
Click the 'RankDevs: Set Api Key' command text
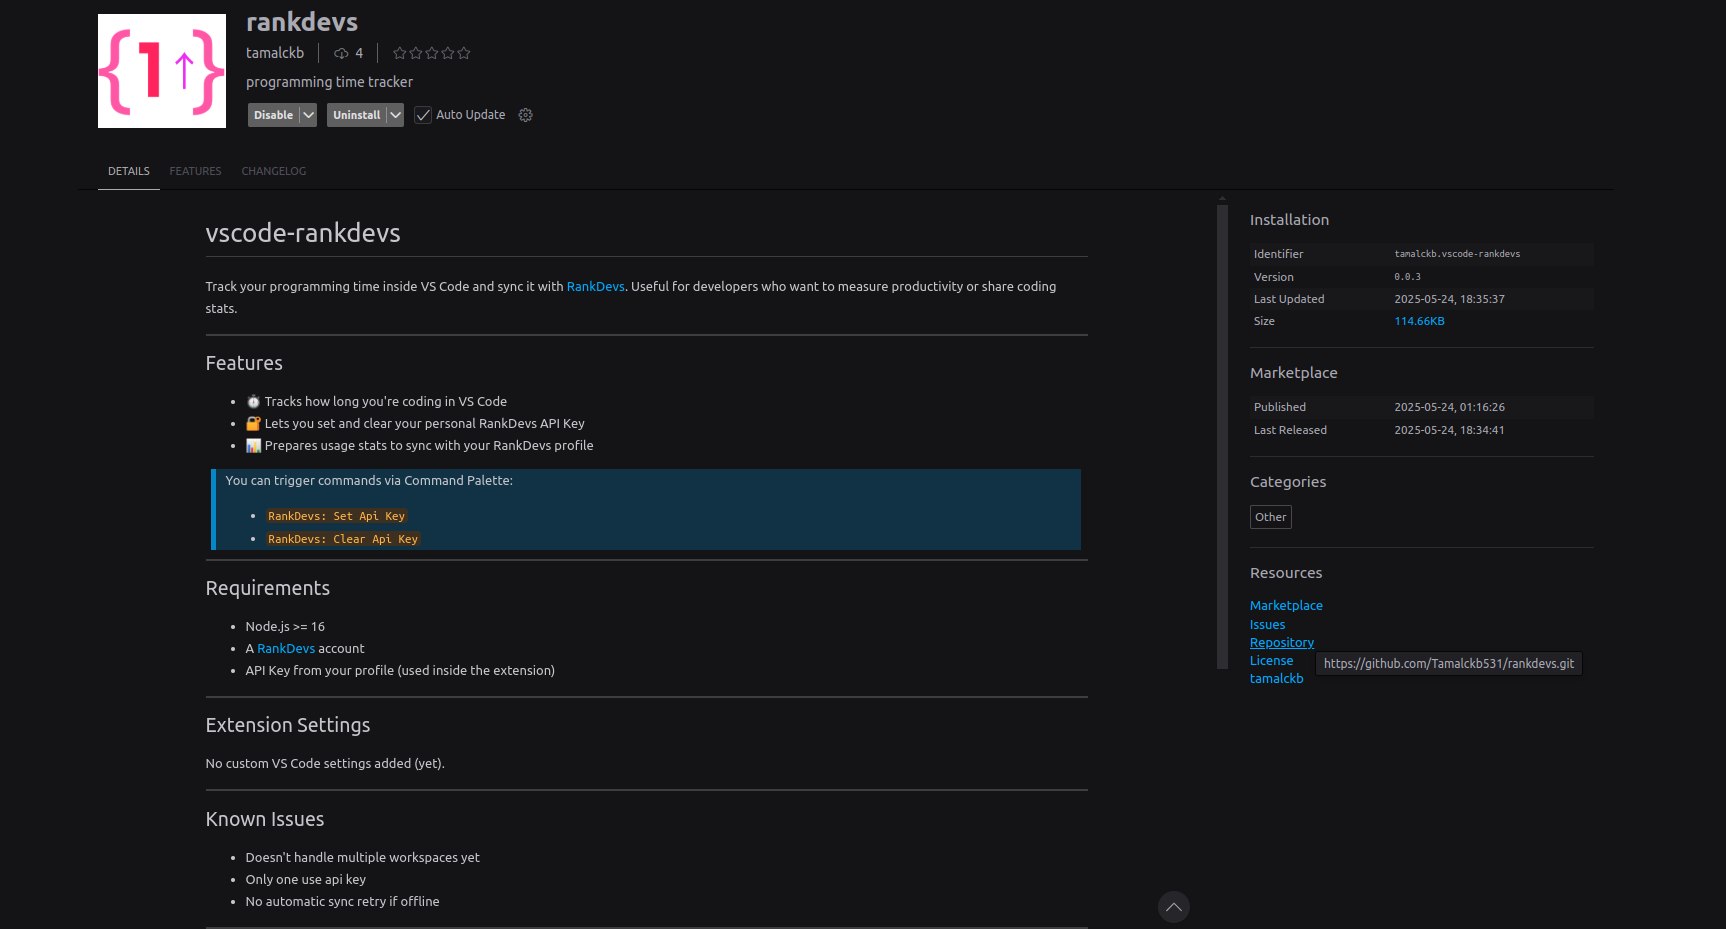pyautogui.click(x=337, y=516)
